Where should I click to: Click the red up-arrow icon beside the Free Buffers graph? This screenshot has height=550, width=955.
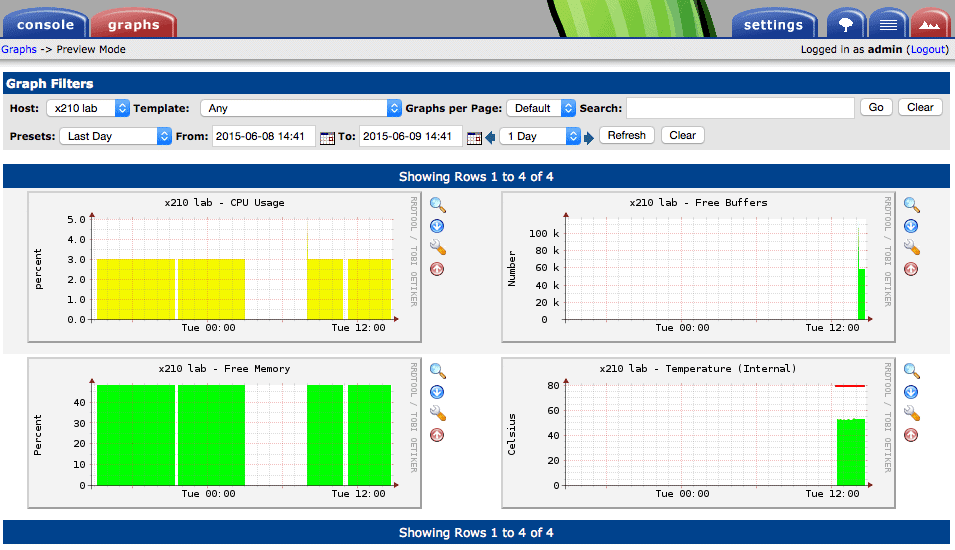pos(911,269)
